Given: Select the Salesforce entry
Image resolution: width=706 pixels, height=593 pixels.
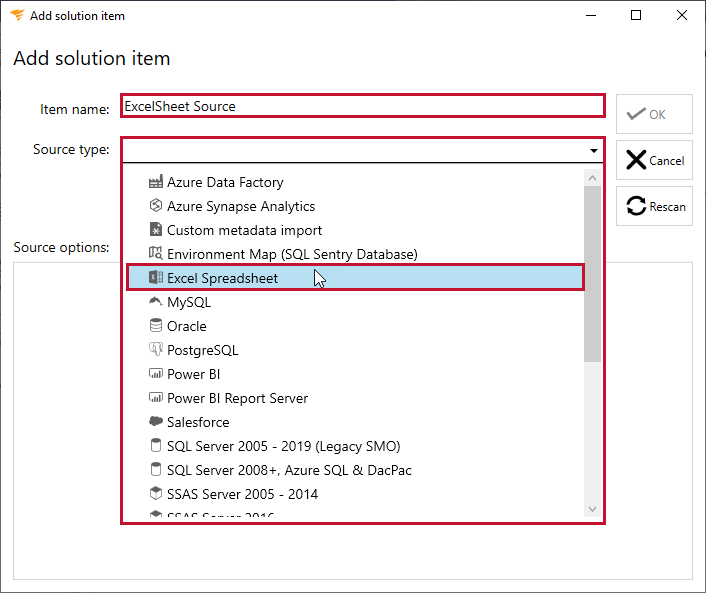Looking at the screenshot, I should click(355, 422).
